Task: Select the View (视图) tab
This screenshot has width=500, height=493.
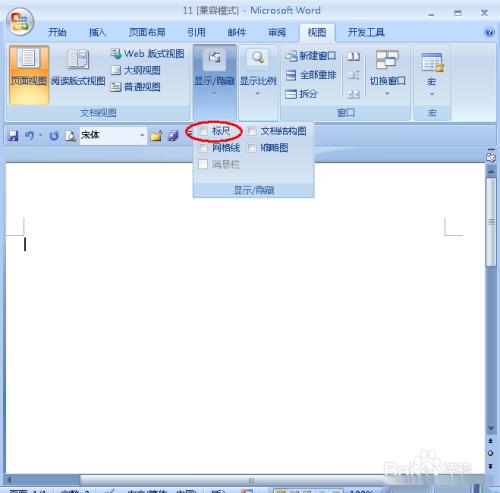Action: pyautogui.click(x=317, y=32)
